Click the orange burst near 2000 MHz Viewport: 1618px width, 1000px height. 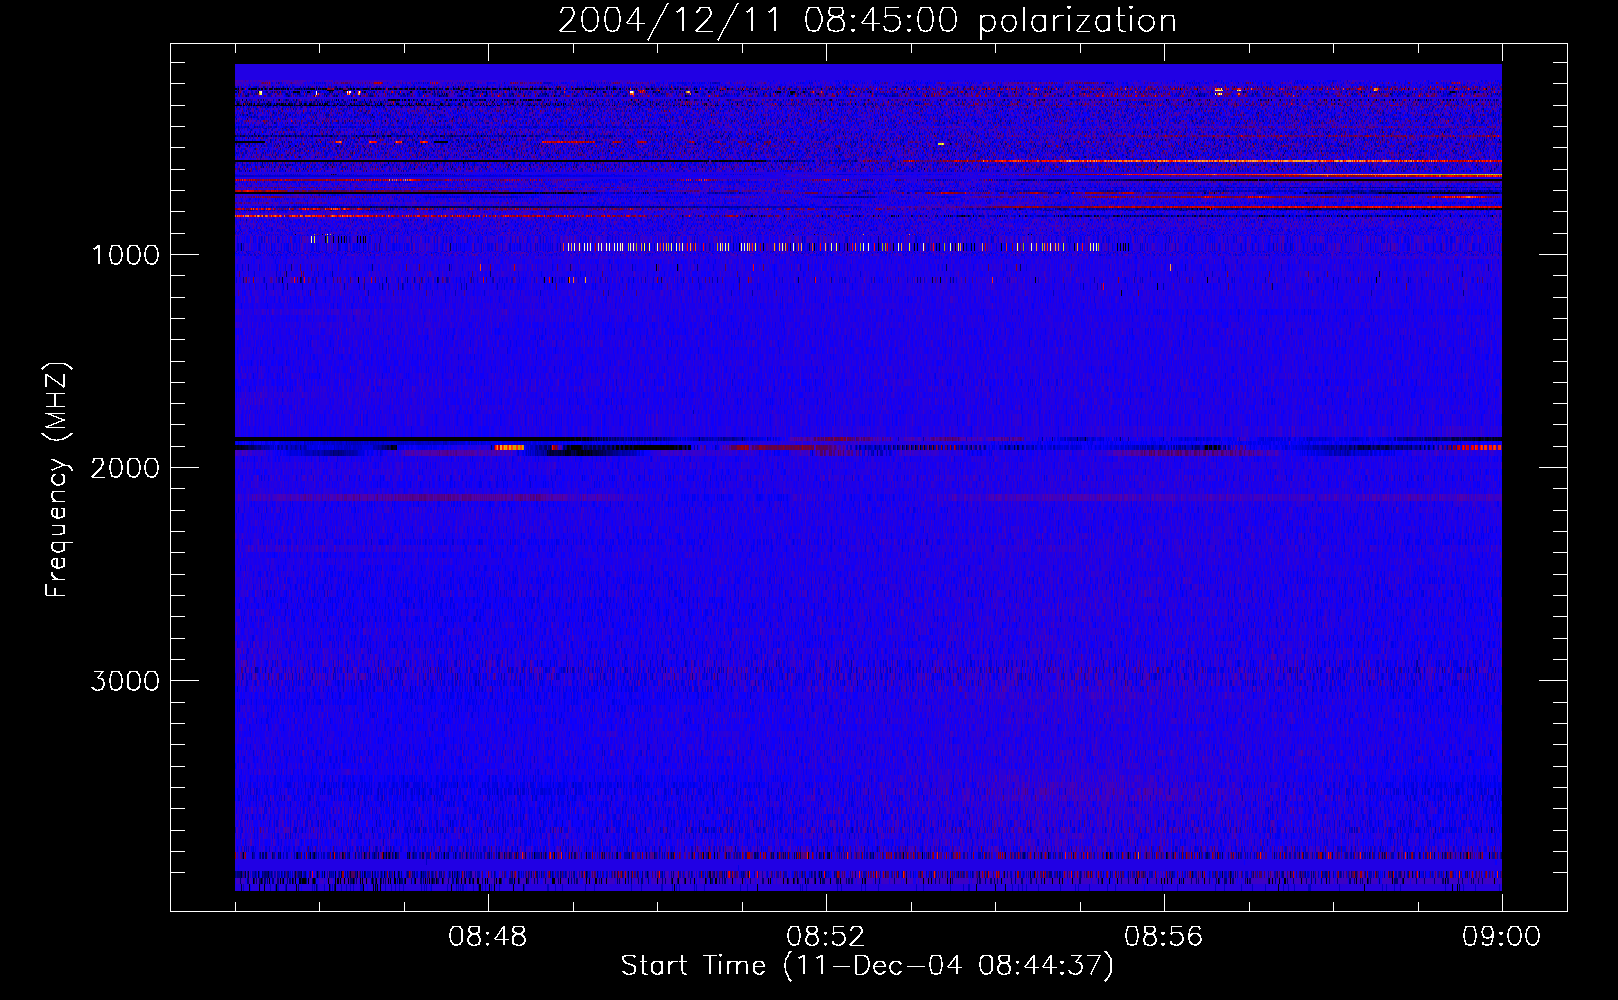(x=509, y=448)
